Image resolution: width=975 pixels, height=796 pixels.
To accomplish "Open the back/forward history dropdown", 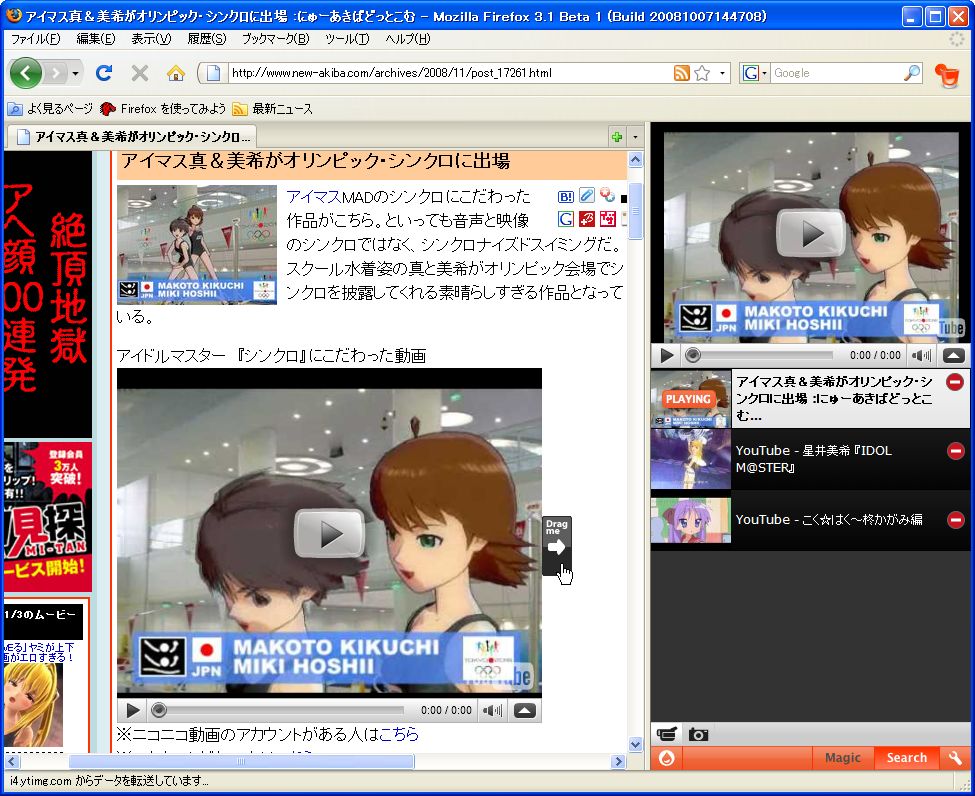I will [x=75, y=73].
